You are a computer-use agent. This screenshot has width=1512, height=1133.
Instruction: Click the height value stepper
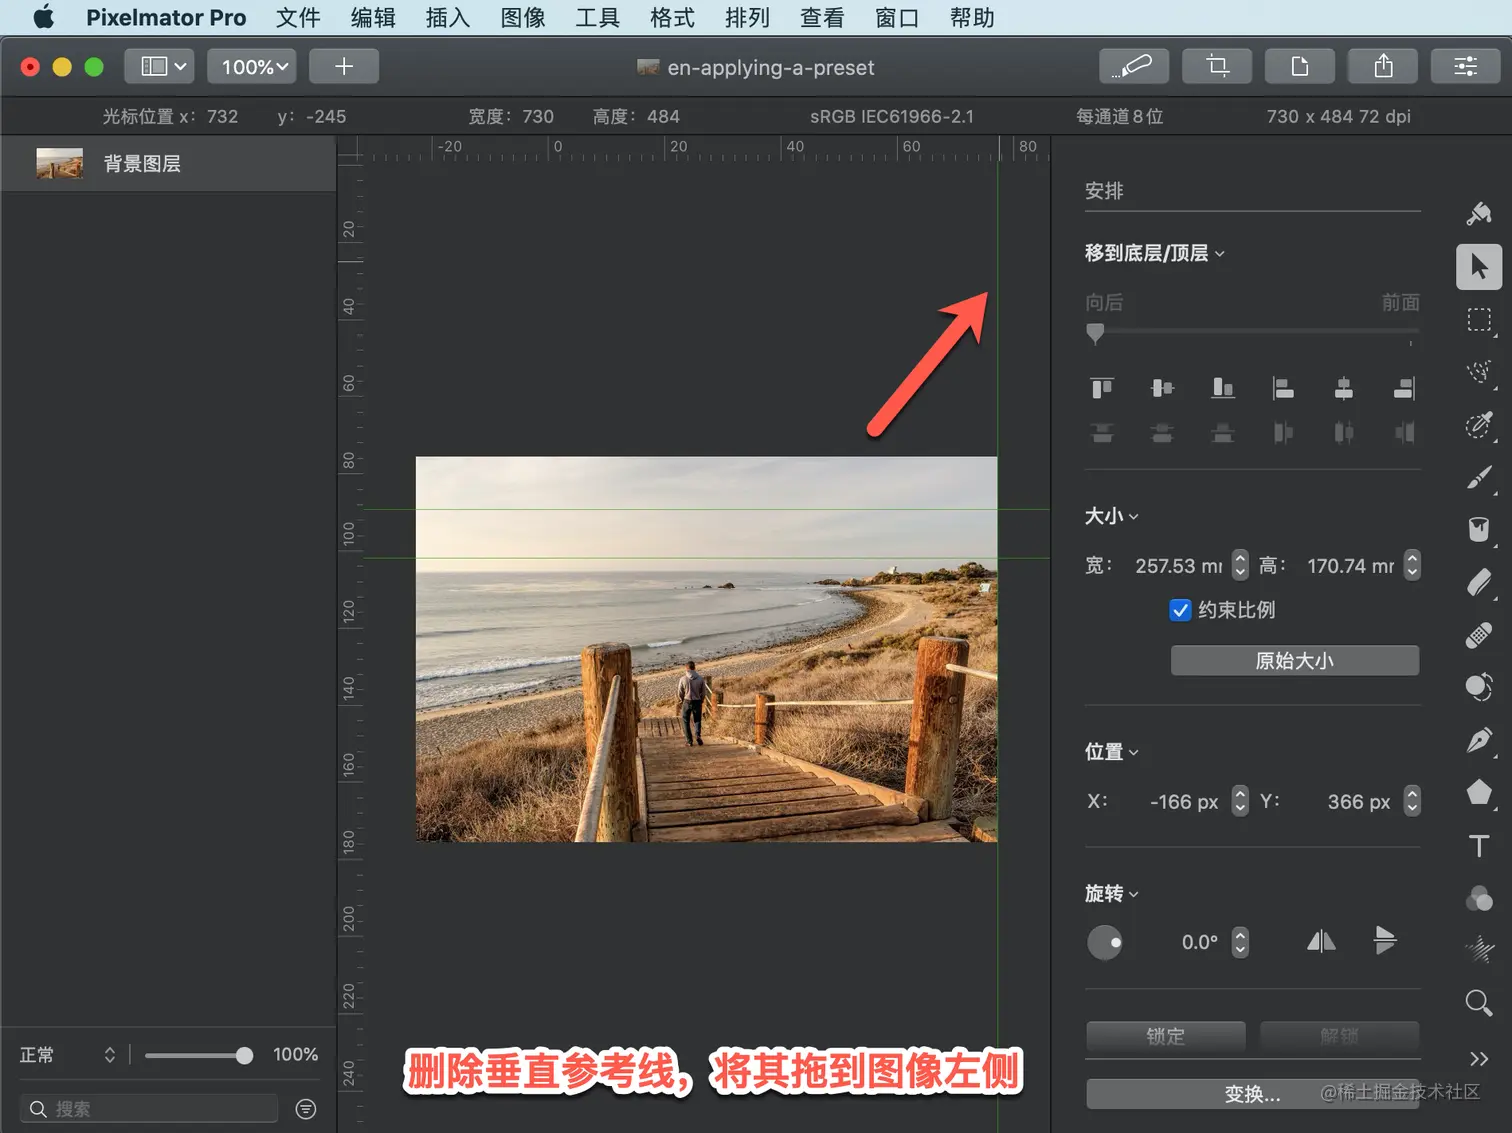1412,565
